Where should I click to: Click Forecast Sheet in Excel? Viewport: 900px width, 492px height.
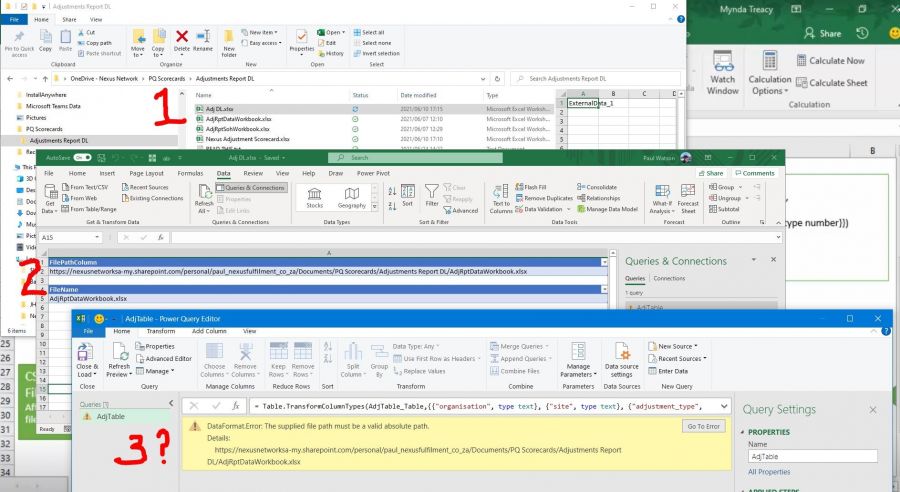(x=688, y=199)
